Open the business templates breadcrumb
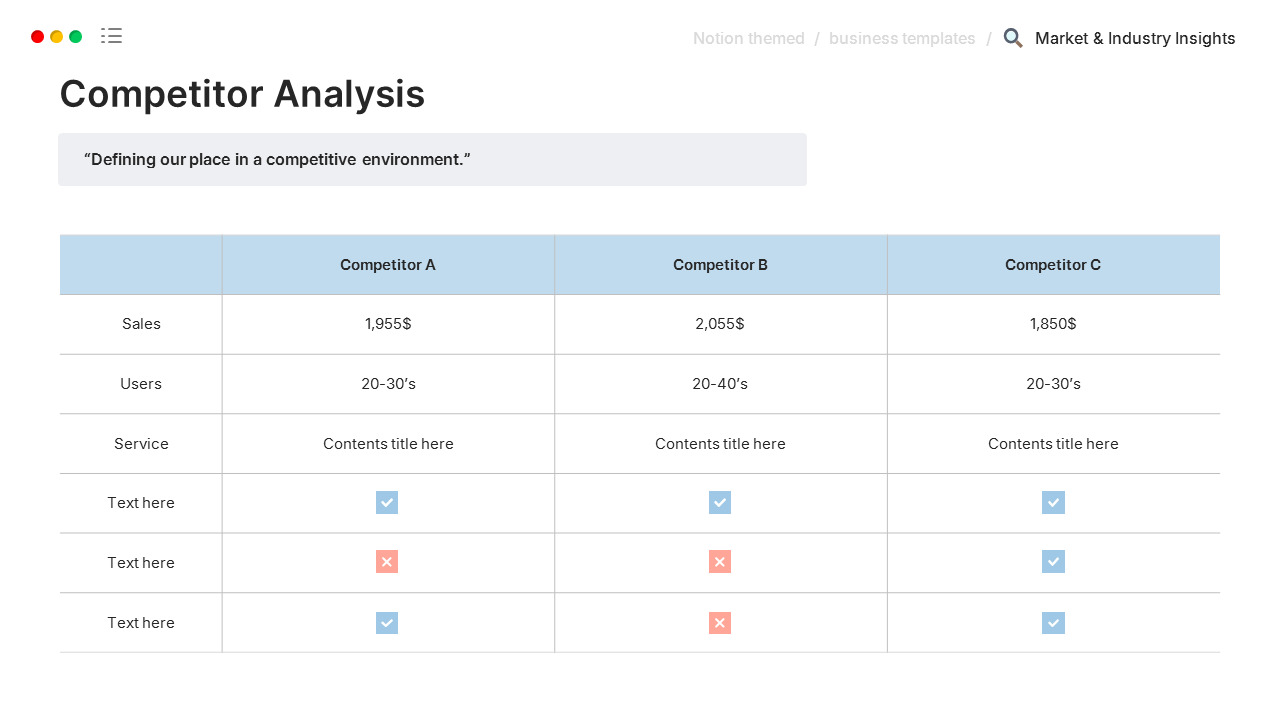Screen dimensions: 1280x720 [902, 39]
